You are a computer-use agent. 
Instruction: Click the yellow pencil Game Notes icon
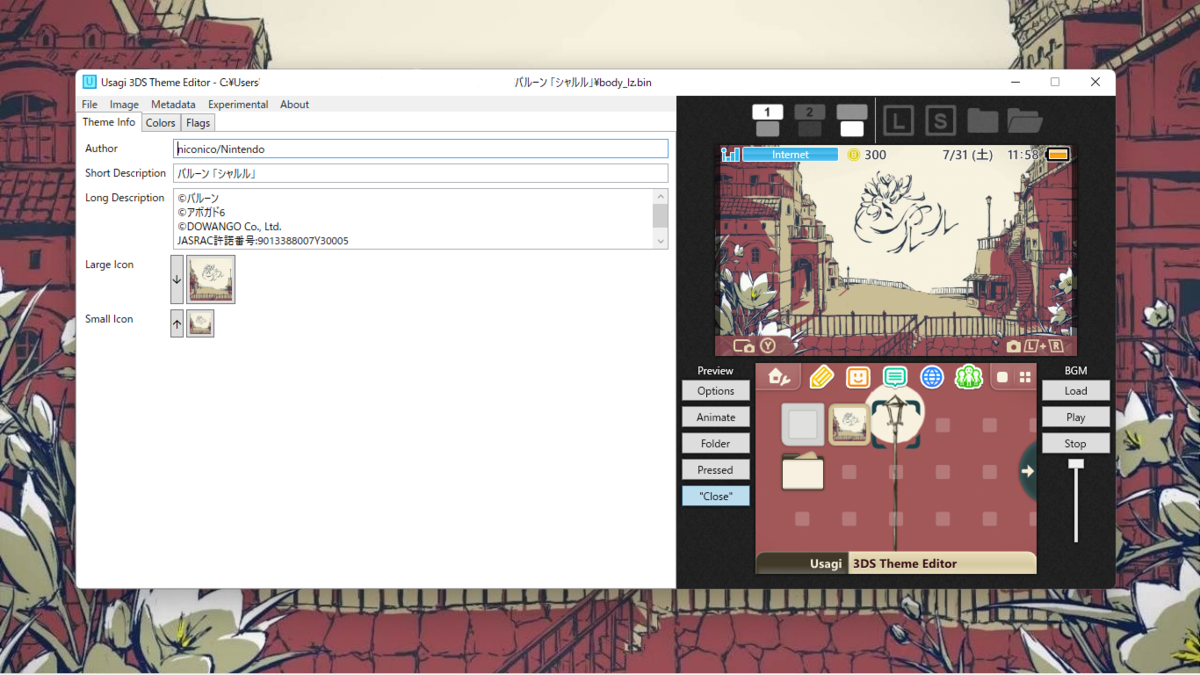click(821, 377)
